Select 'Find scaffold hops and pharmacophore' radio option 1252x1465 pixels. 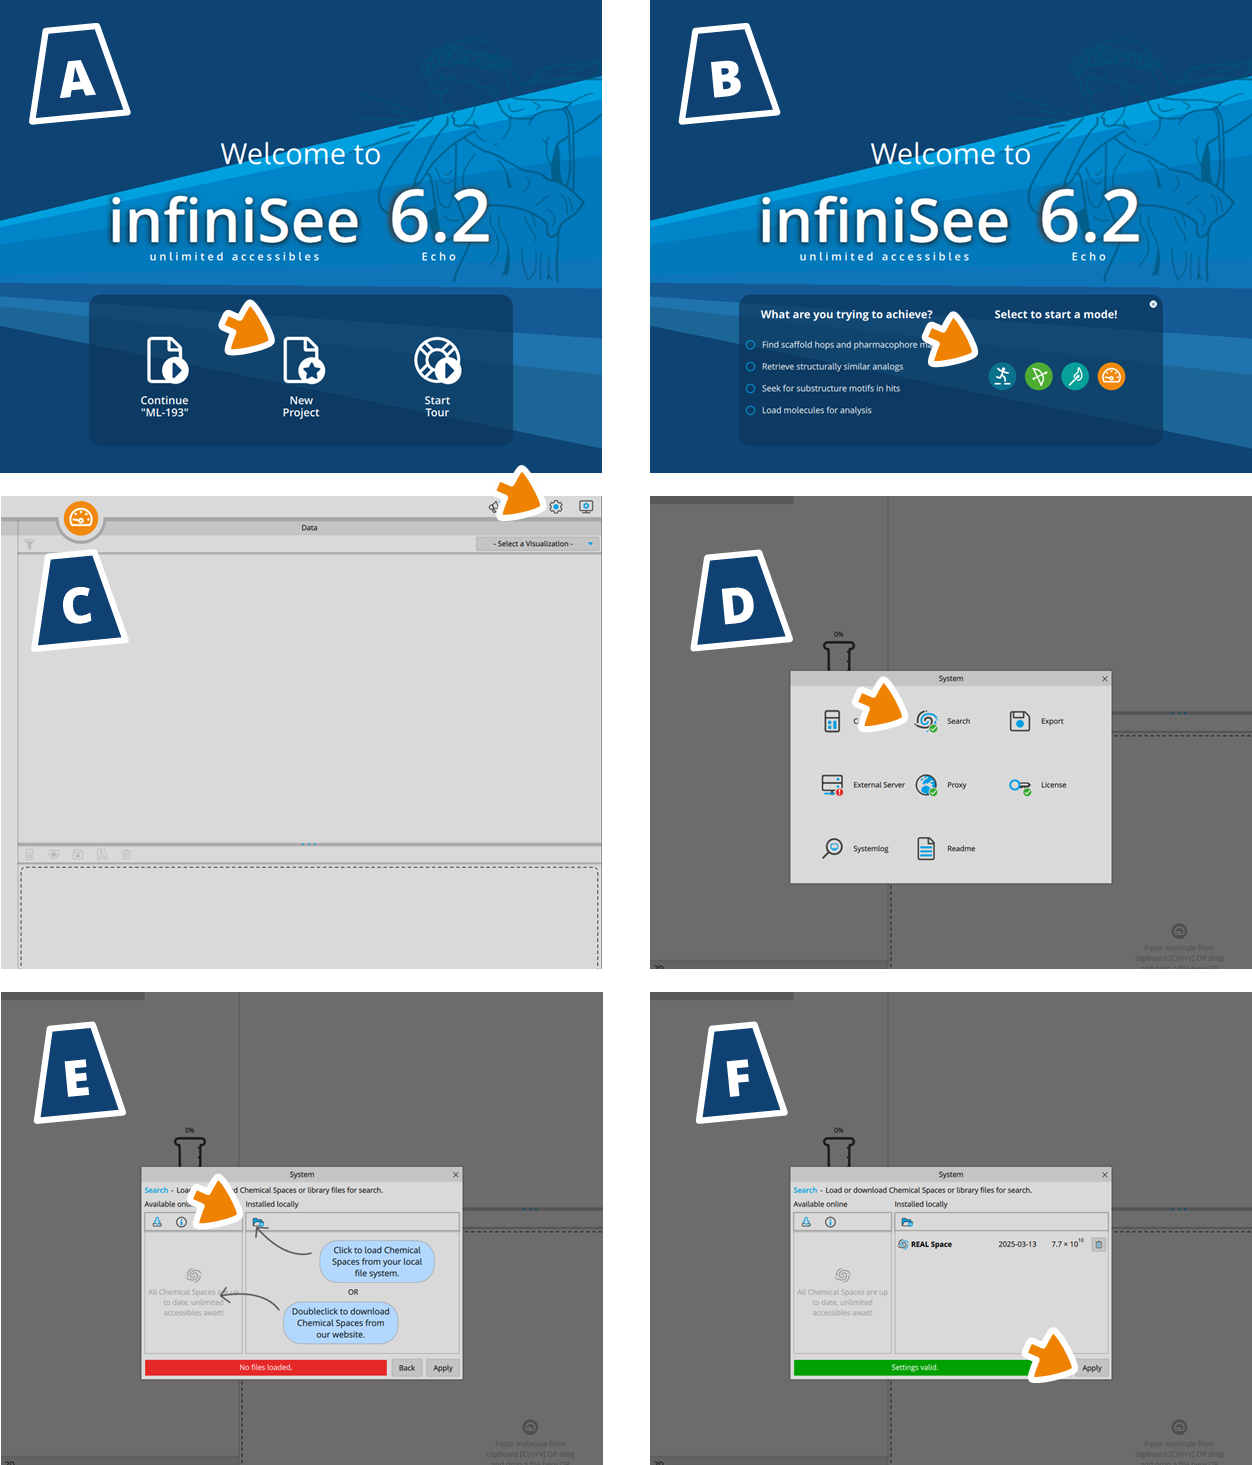coord(751,345)
